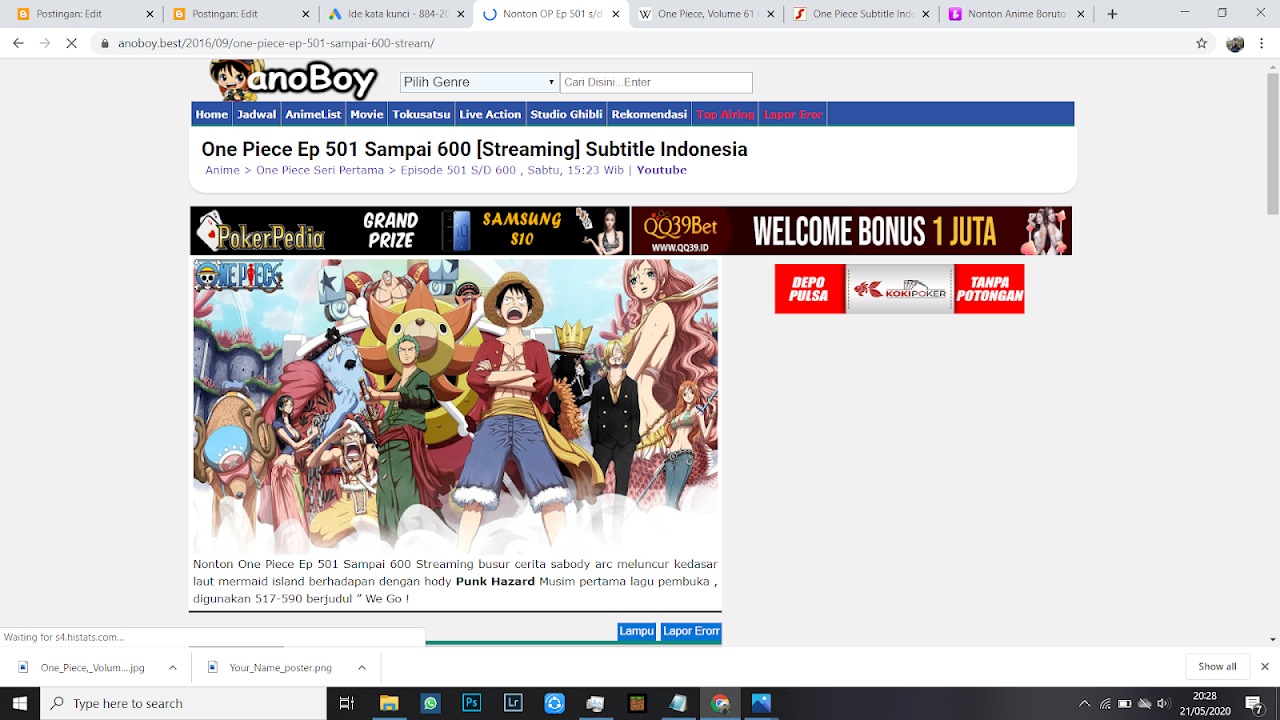
Task: Click the Lampu button
Action: [x=636, y=631]
